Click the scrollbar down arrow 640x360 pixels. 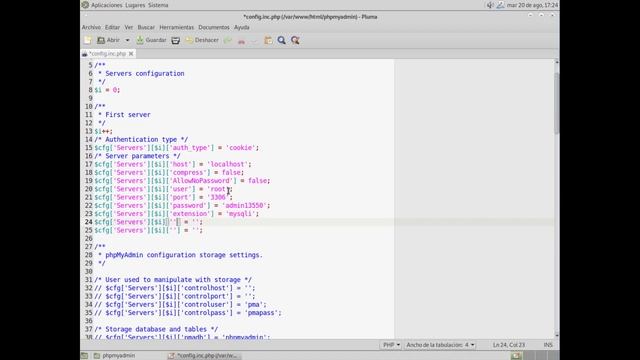(x=556, y=335)
